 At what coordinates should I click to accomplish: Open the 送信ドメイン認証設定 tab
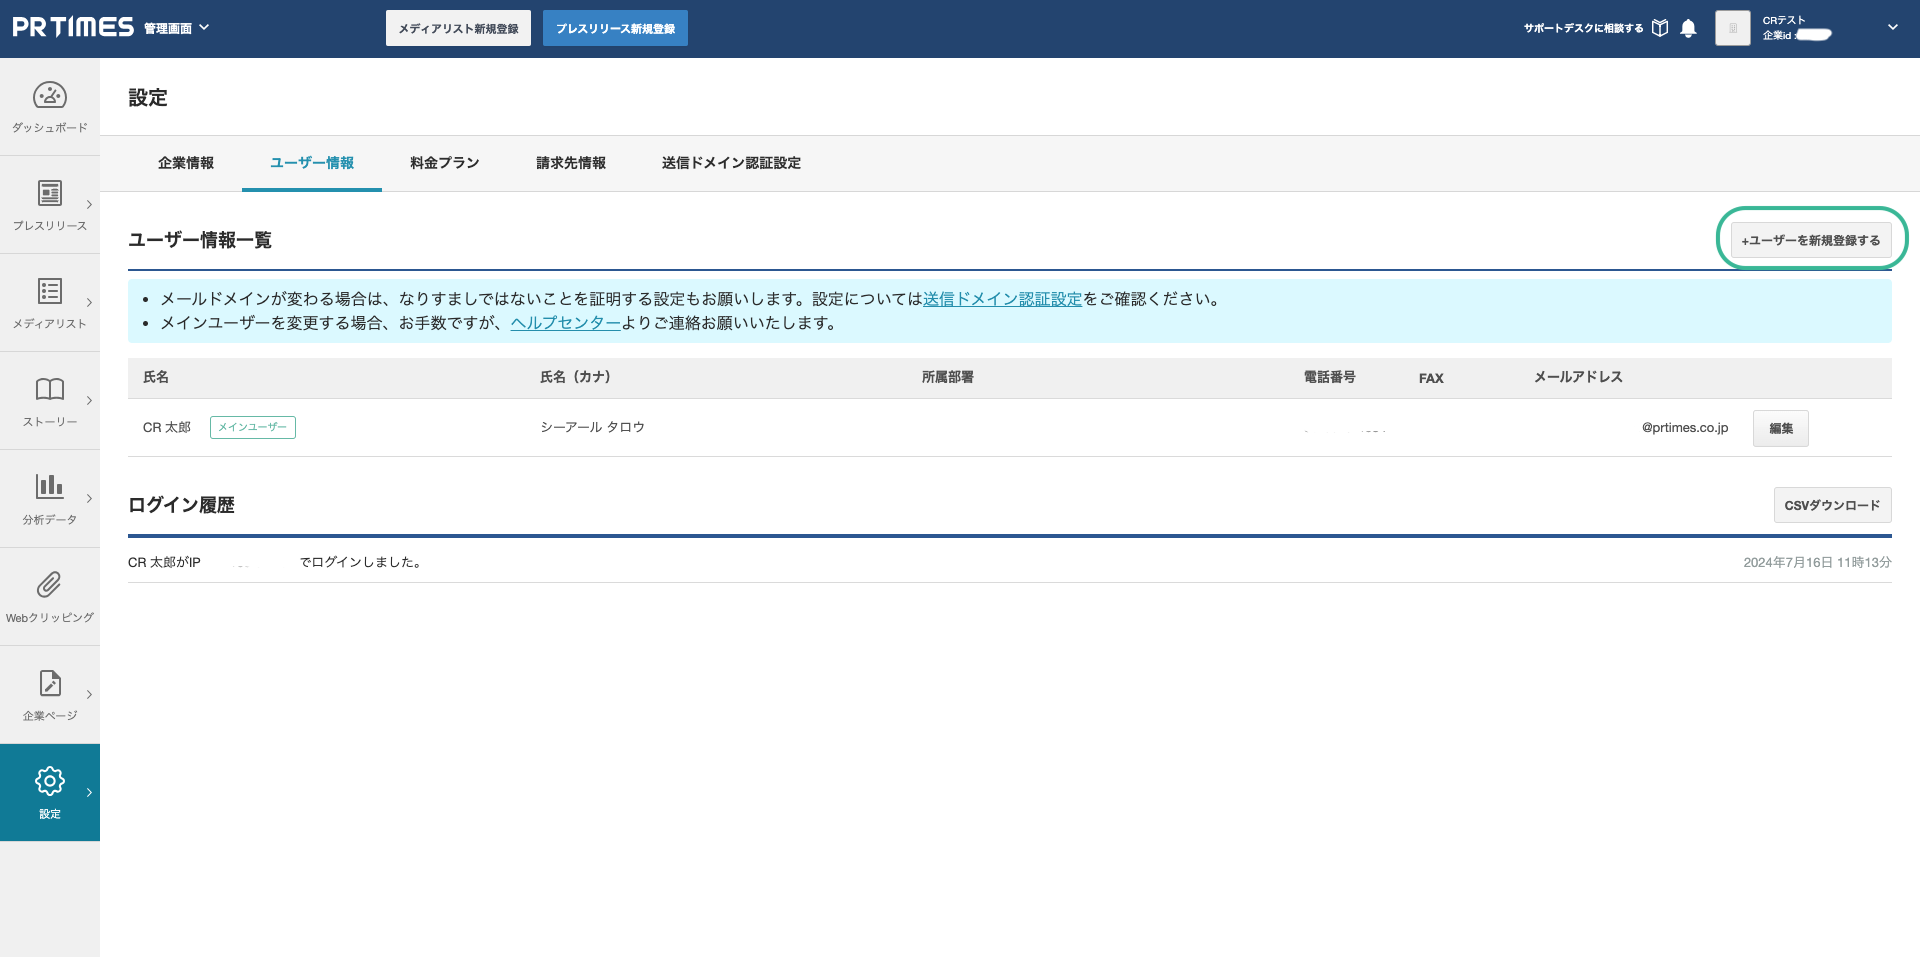[731, 163]
